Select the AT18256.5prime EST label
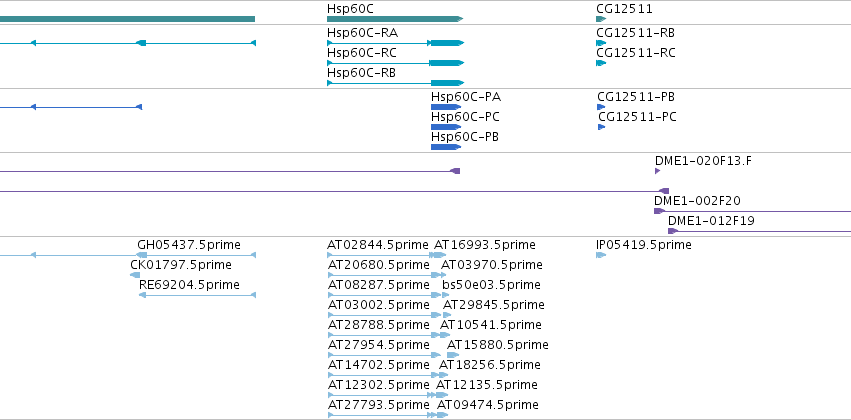Image resolution: width=851 pixels, height=420 pixels. pos(490,365)
